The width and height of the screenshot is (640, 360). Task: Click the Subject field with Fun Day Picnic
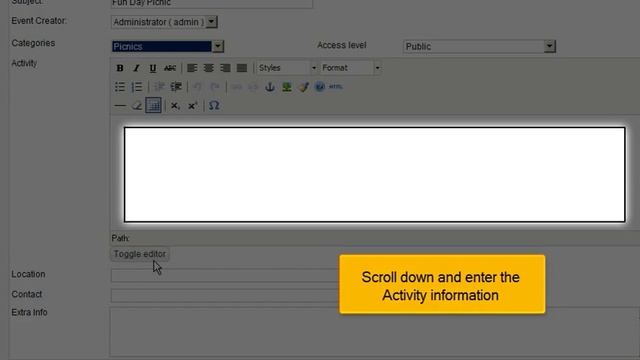pos(211,3)
